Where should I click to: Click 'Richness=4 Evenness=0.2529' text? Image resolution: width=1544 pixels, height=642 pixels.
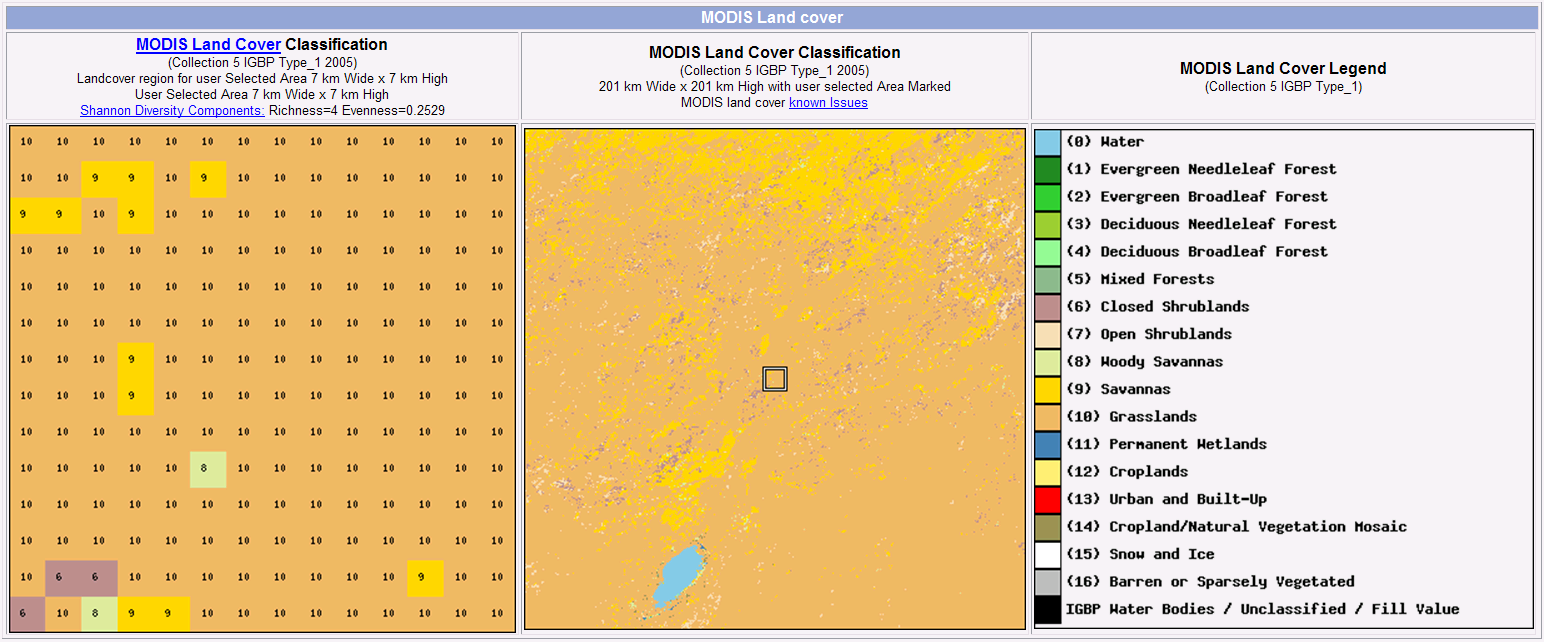[357, 110]
